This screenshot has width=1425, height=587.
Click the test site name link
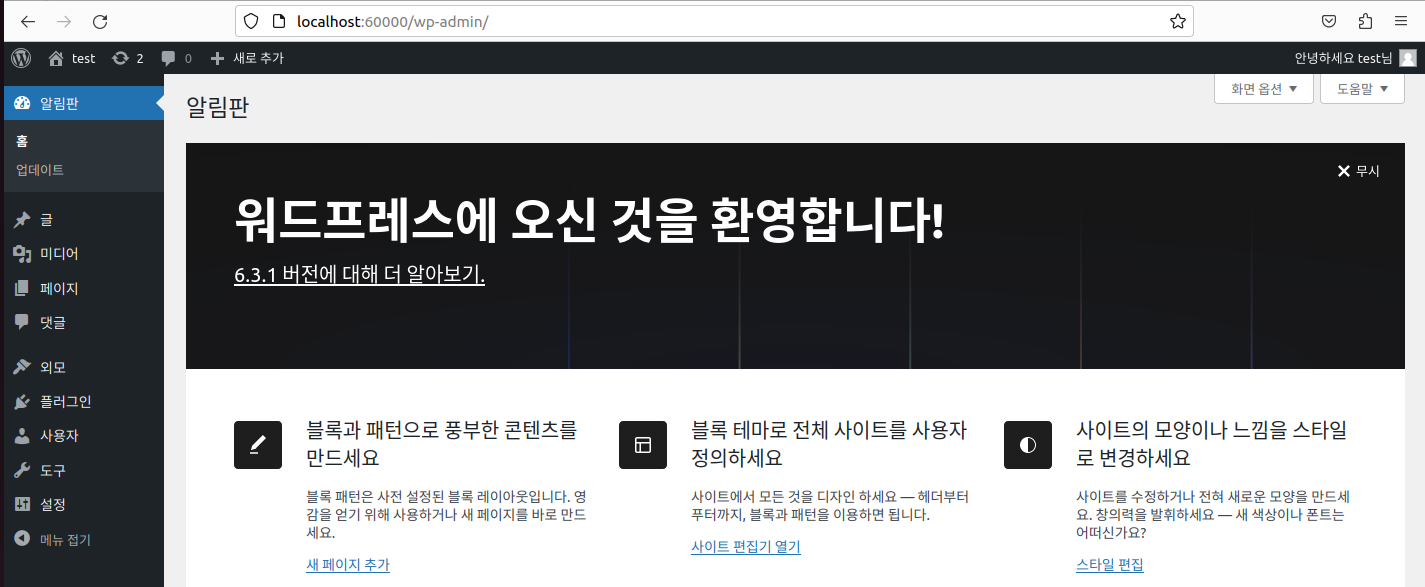pos(84,58)
